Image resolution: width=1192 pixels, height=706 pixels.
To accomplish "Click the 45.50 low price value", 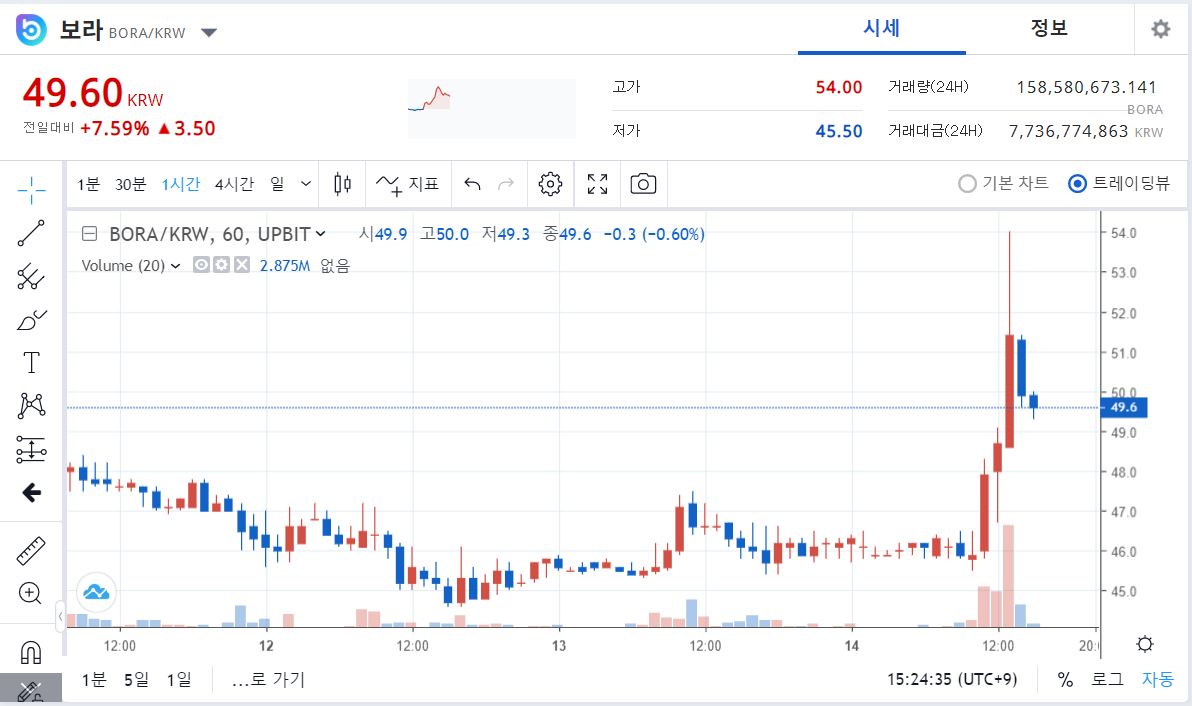I will (839, 131).
